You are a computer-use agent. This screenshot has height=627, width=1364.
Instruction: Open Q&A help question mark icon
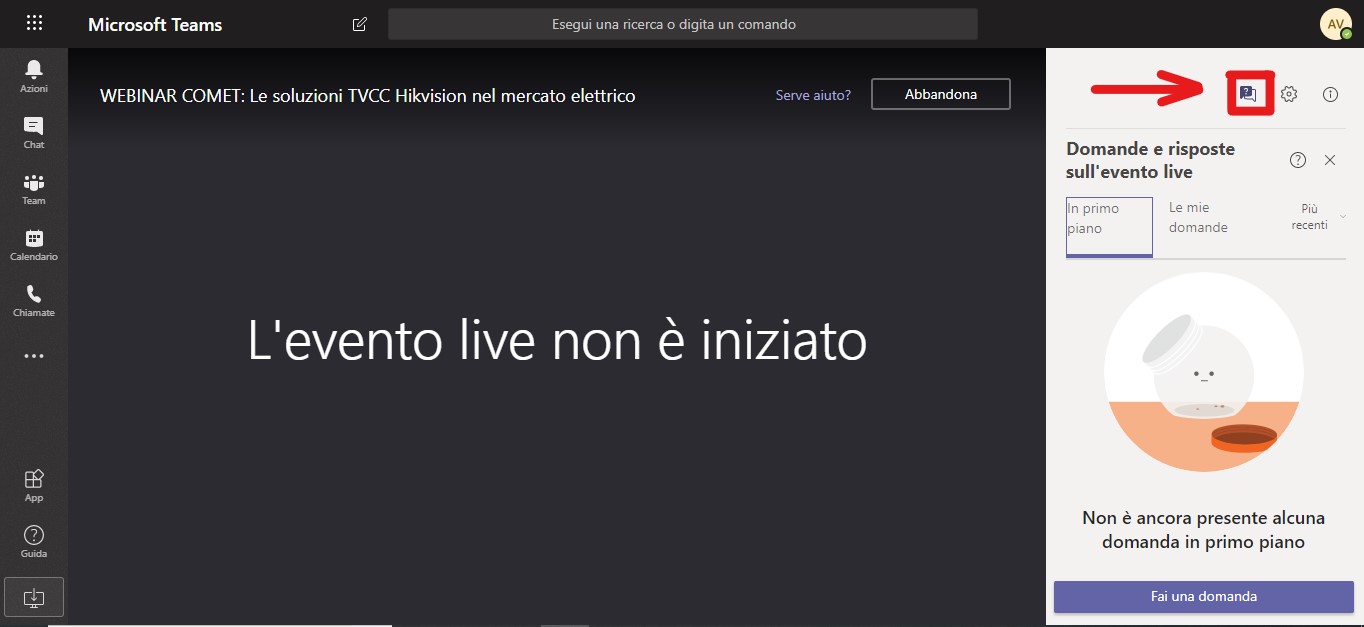point(1298,160)
